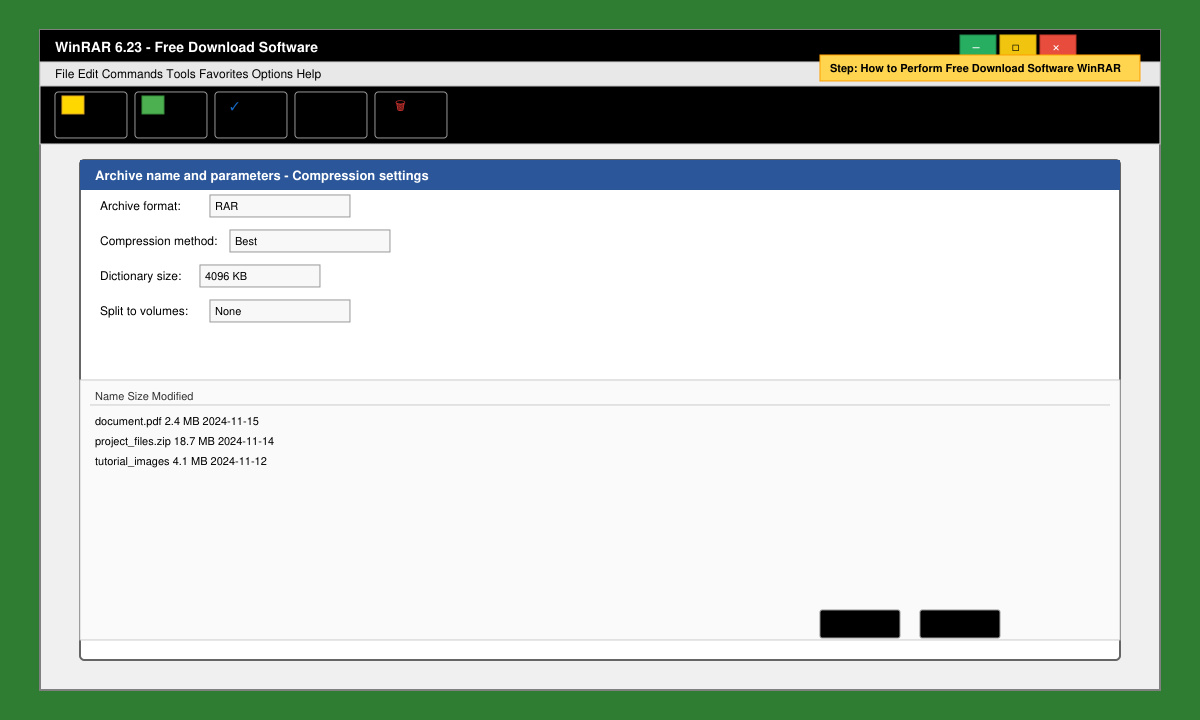Open the Dictionary size 4096 KB dropdown
Viewport: 1200px width, 720px height.
260,276
